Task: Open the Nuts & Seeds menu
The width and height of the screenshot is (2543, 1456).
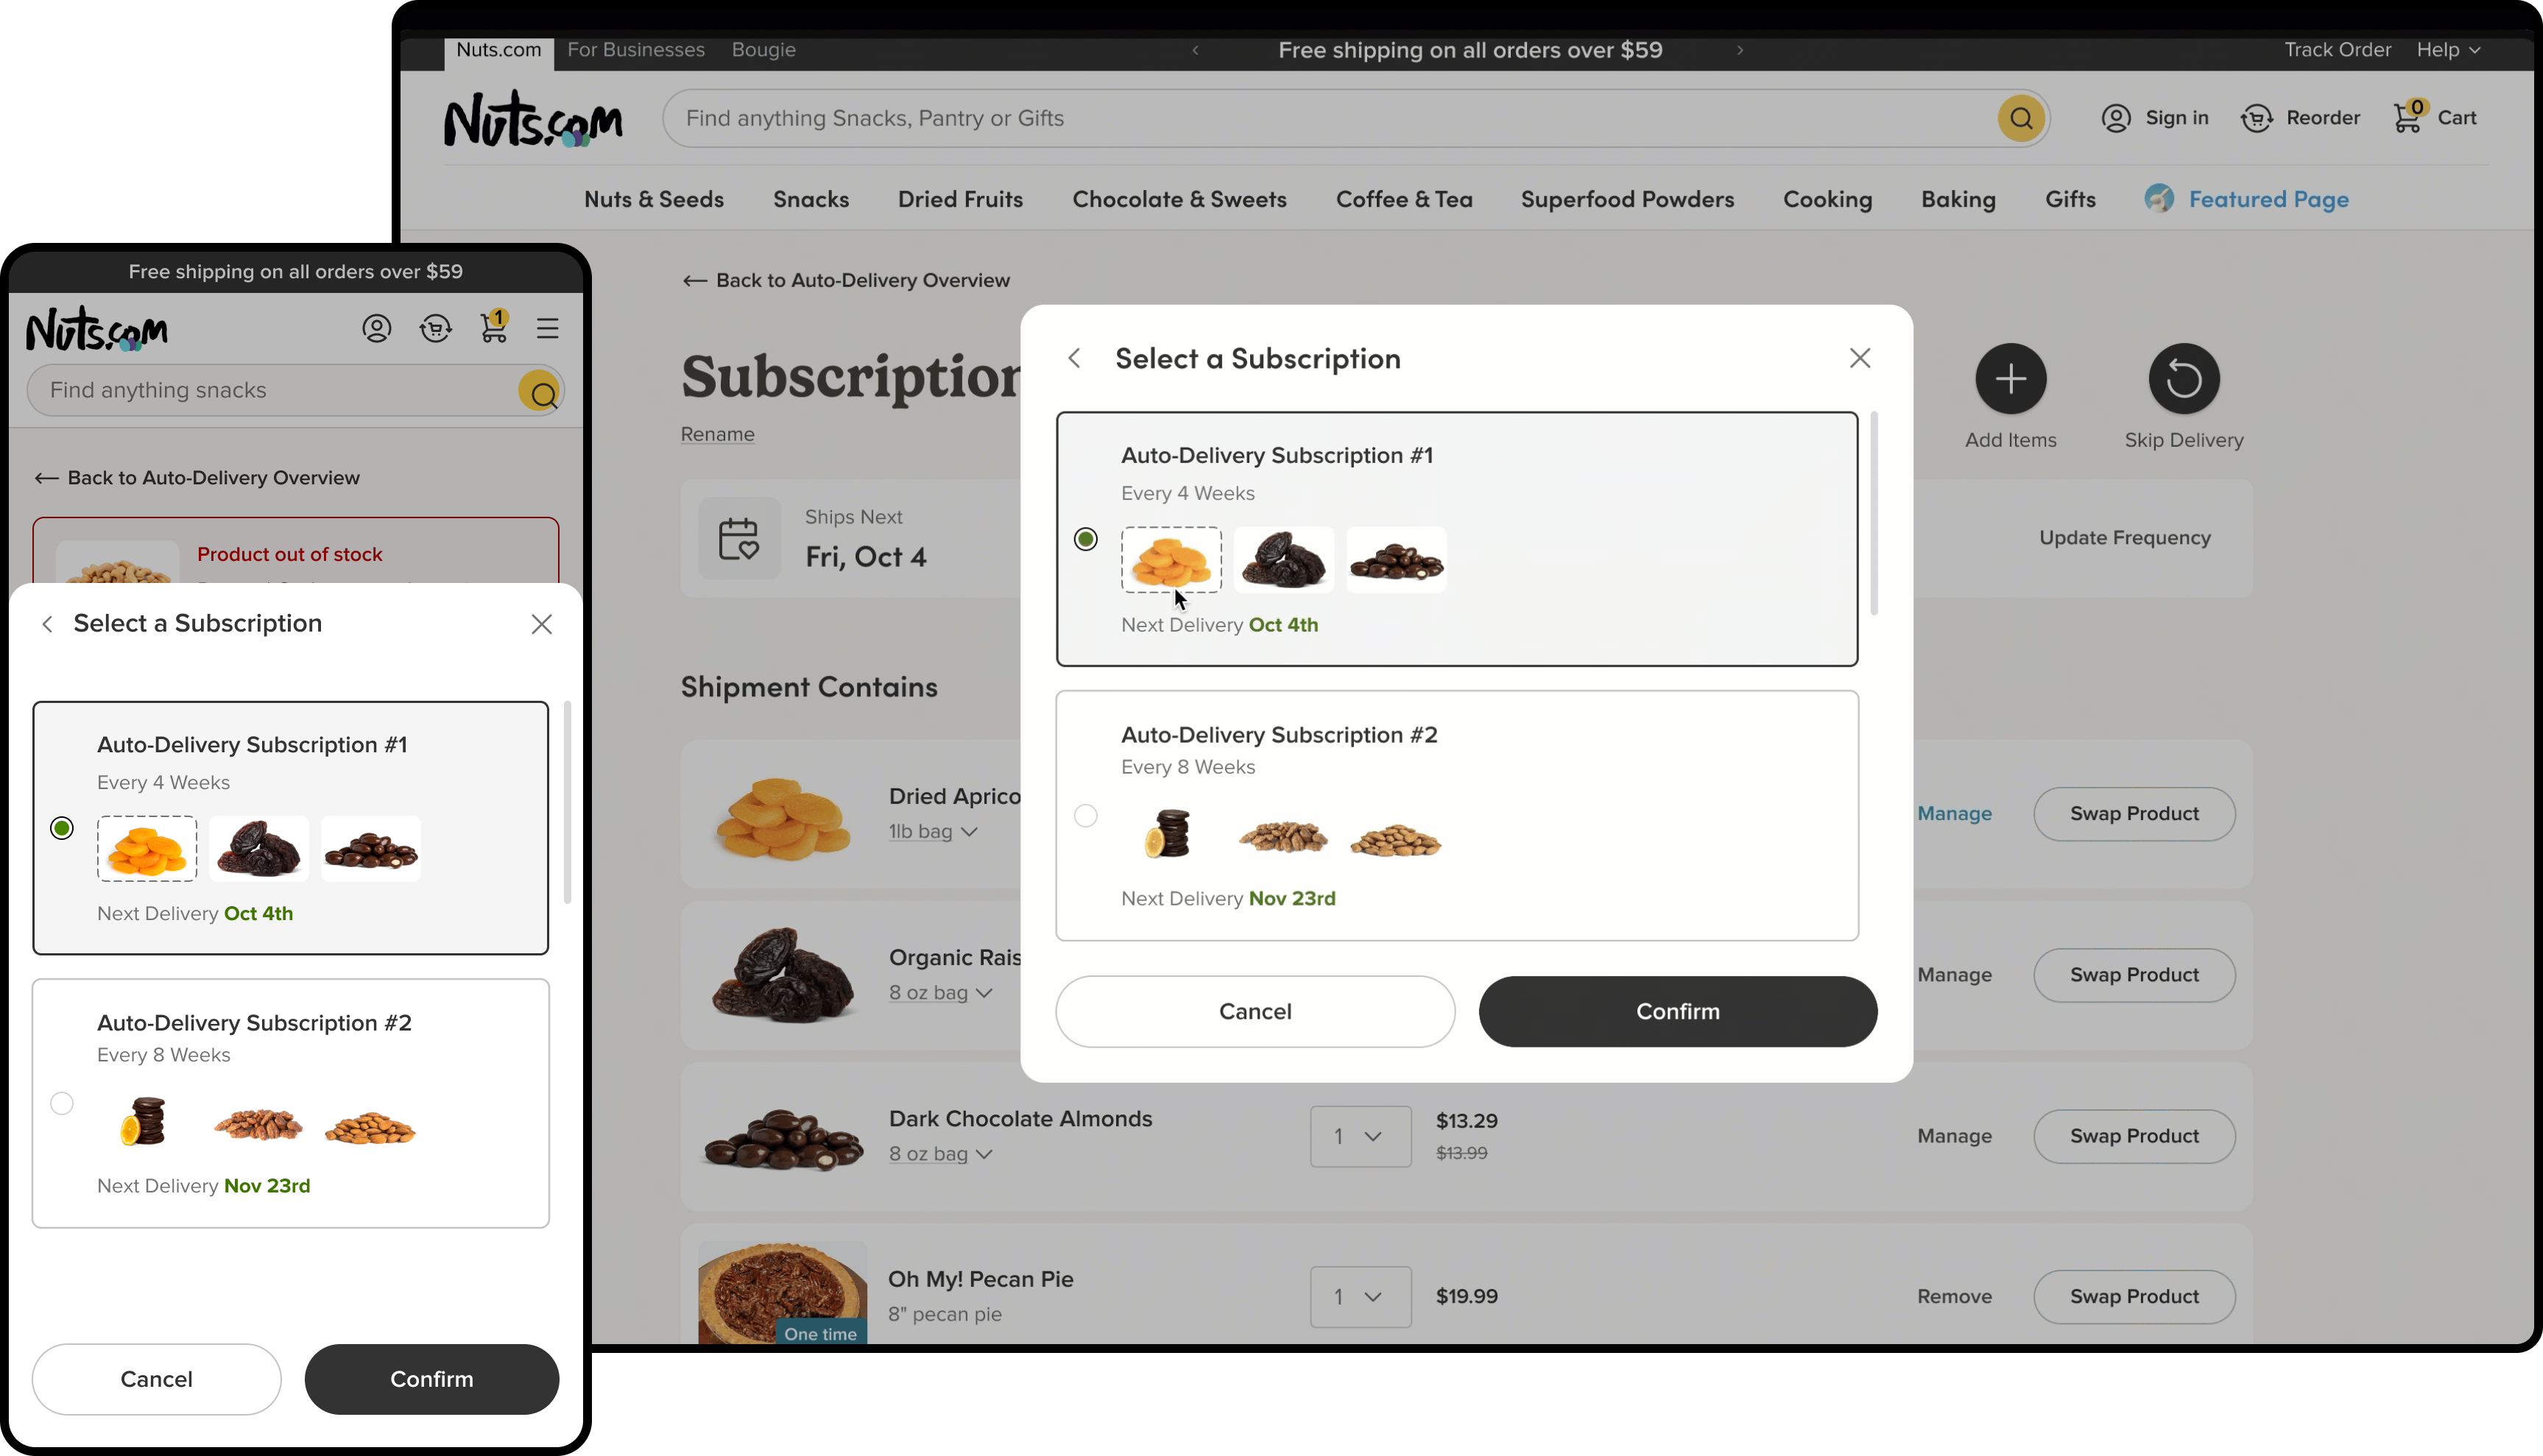Action: (x=654, y=199)
